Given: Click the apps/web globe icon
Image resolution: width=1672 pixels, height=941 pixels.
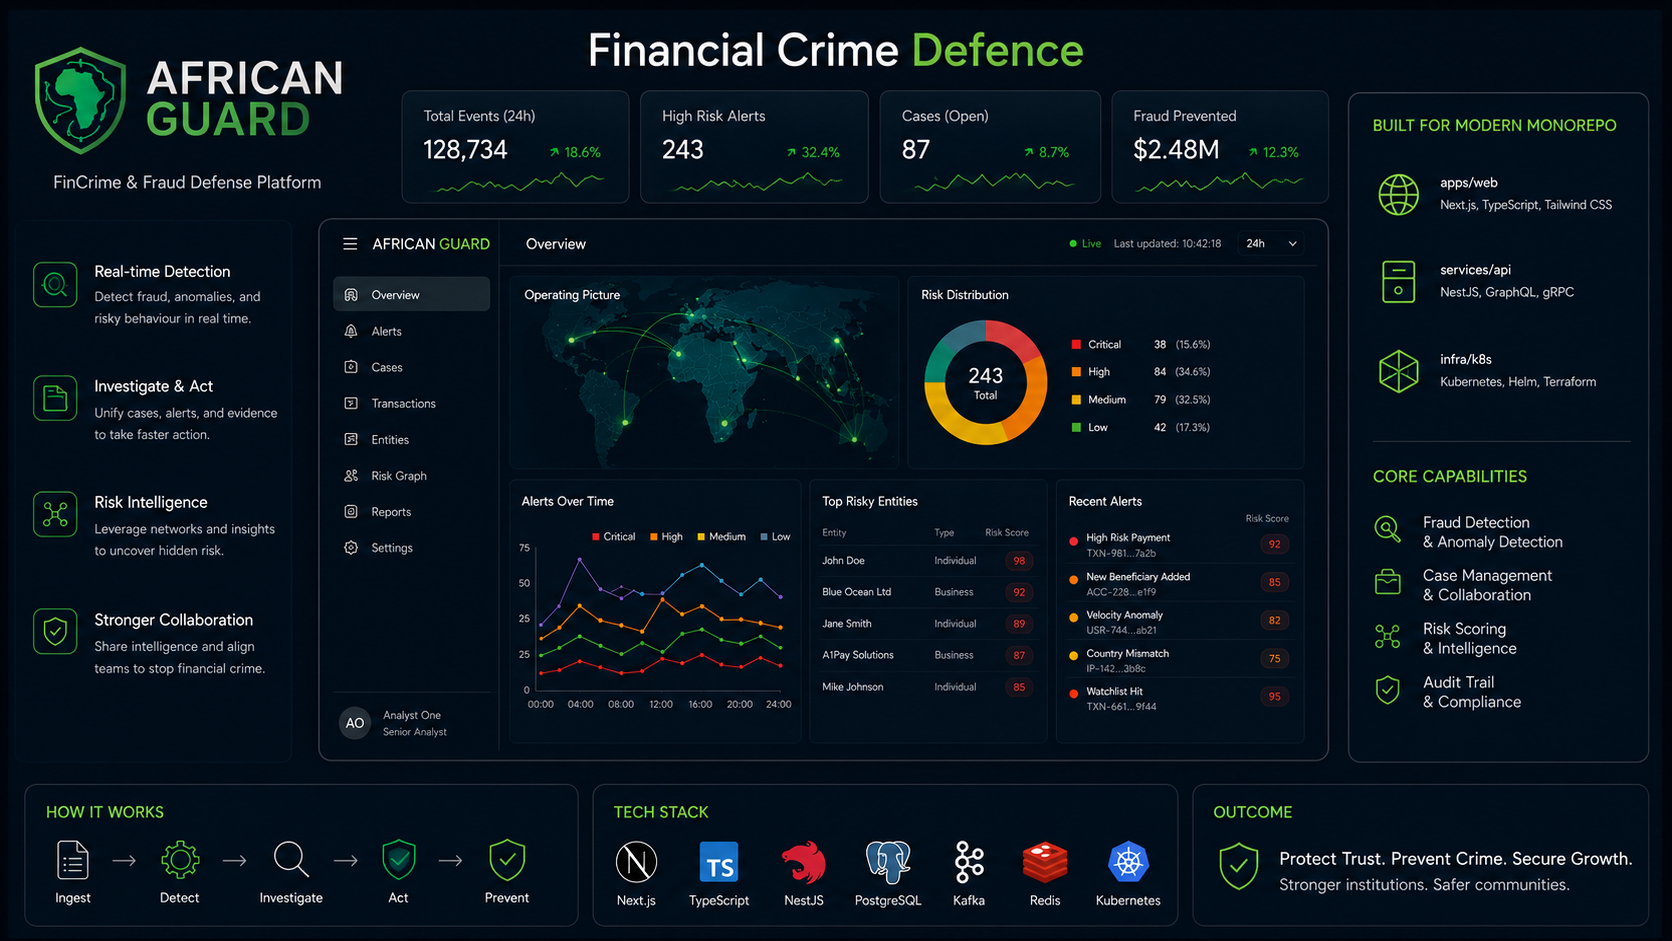Looking at the screenshot, I should click(1398, 194).
